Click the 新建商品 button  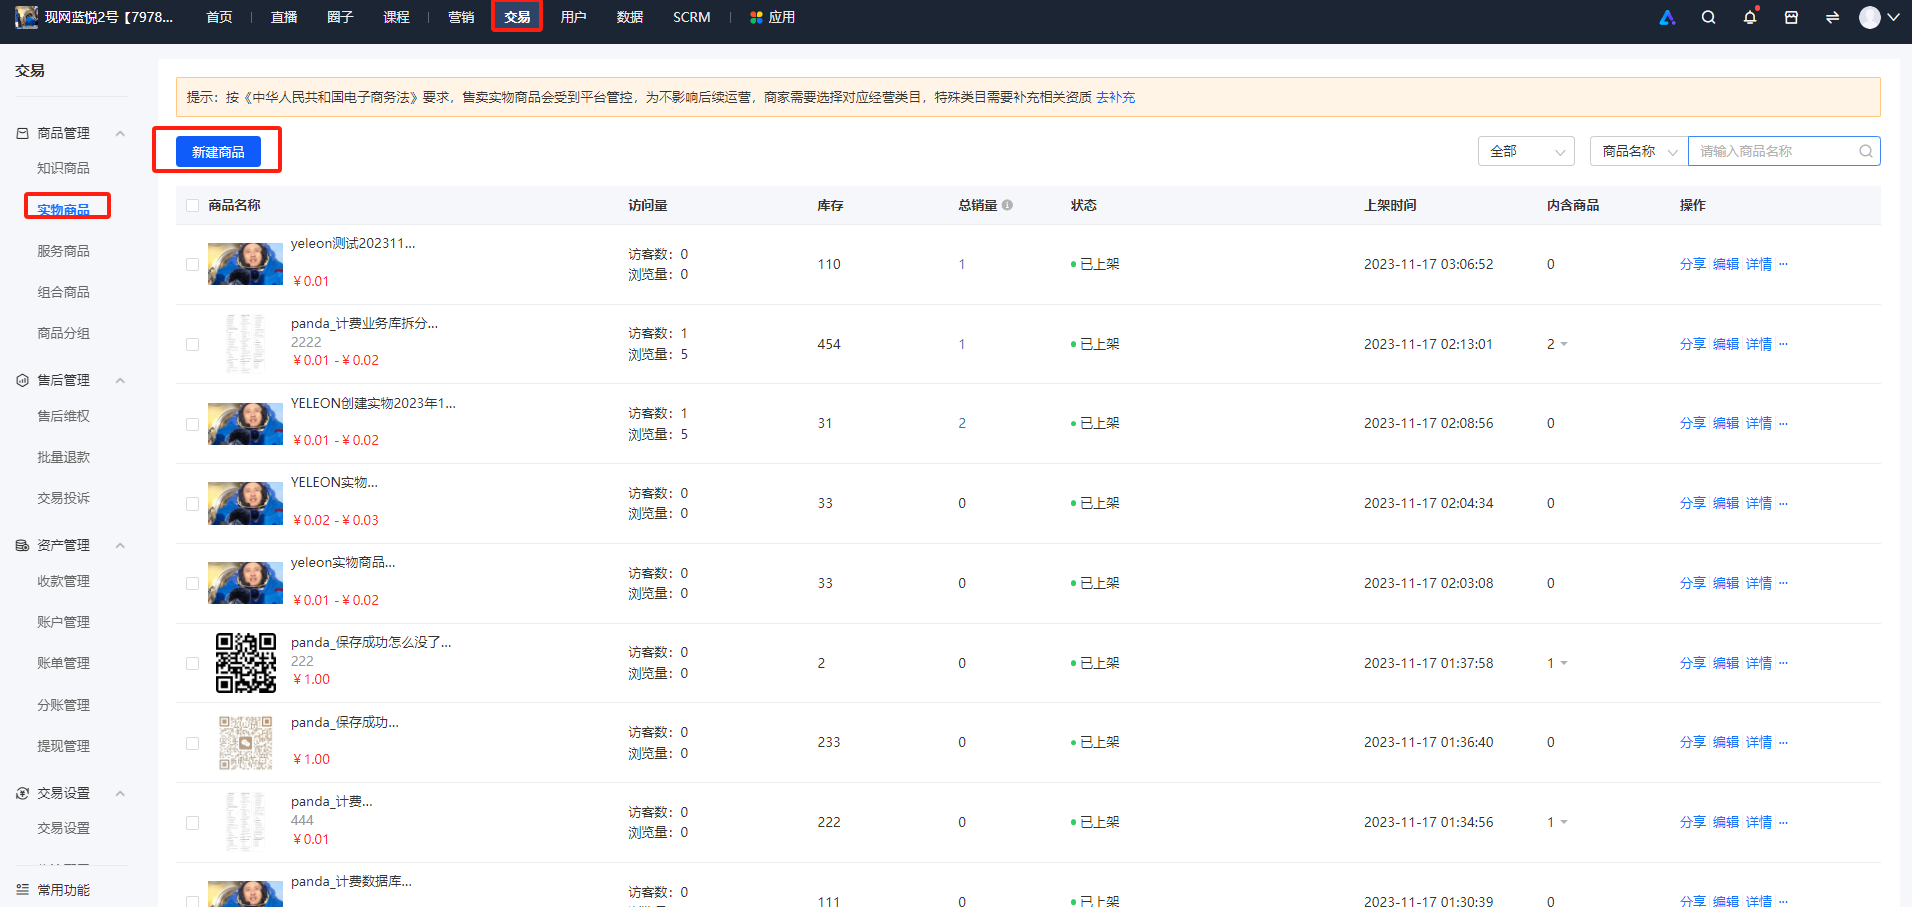[218, 151]
